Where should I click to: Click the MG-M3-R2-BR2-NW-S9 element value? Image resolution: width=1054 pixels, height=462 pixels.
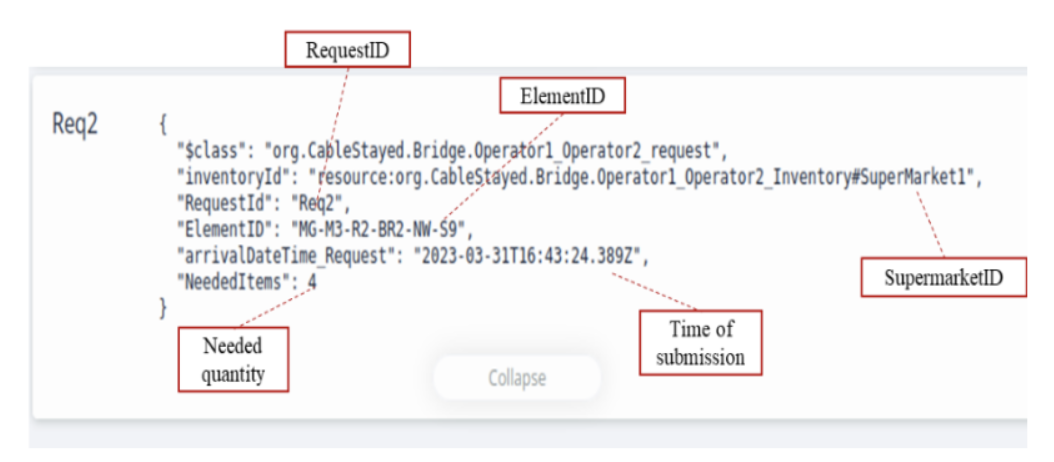(x=376, y=230)
